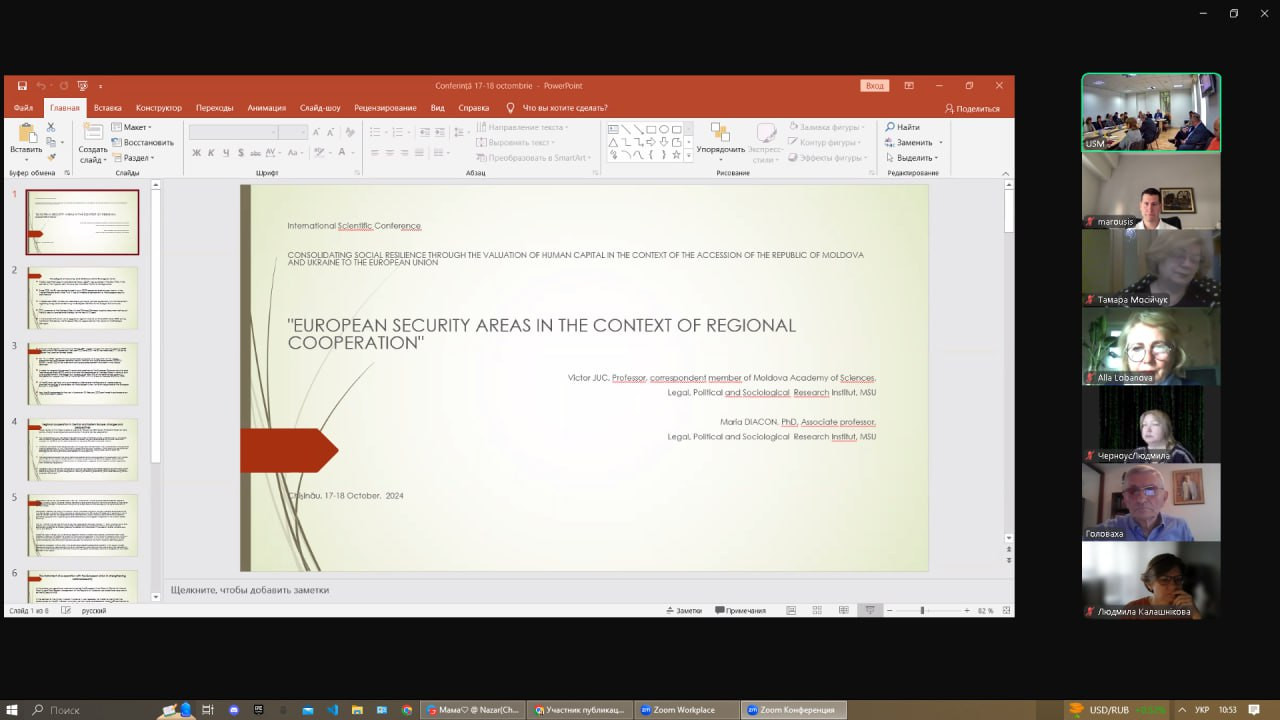Viewport: 1280px width, 720px height.
Task: Open the Insert (Вставка) ribbon tab
Action: click(108, 108)
